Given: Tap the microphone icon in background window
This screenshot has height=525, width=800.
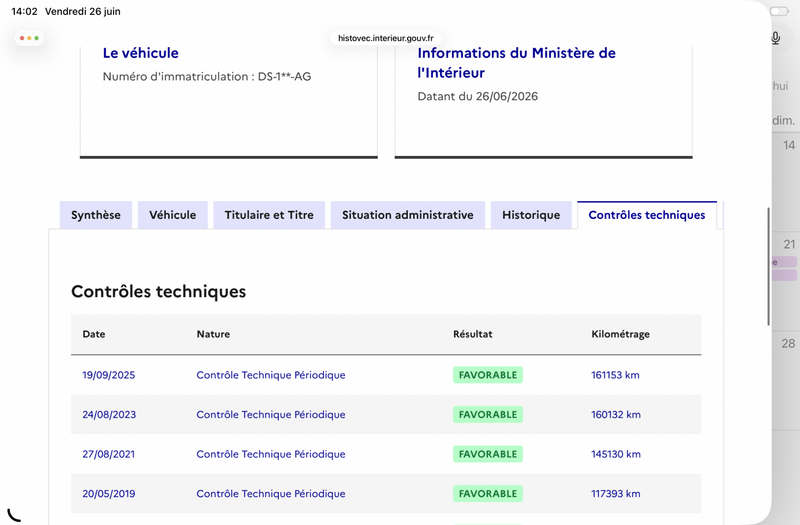Looking at the screenshot, I should (x=776, y=38).
